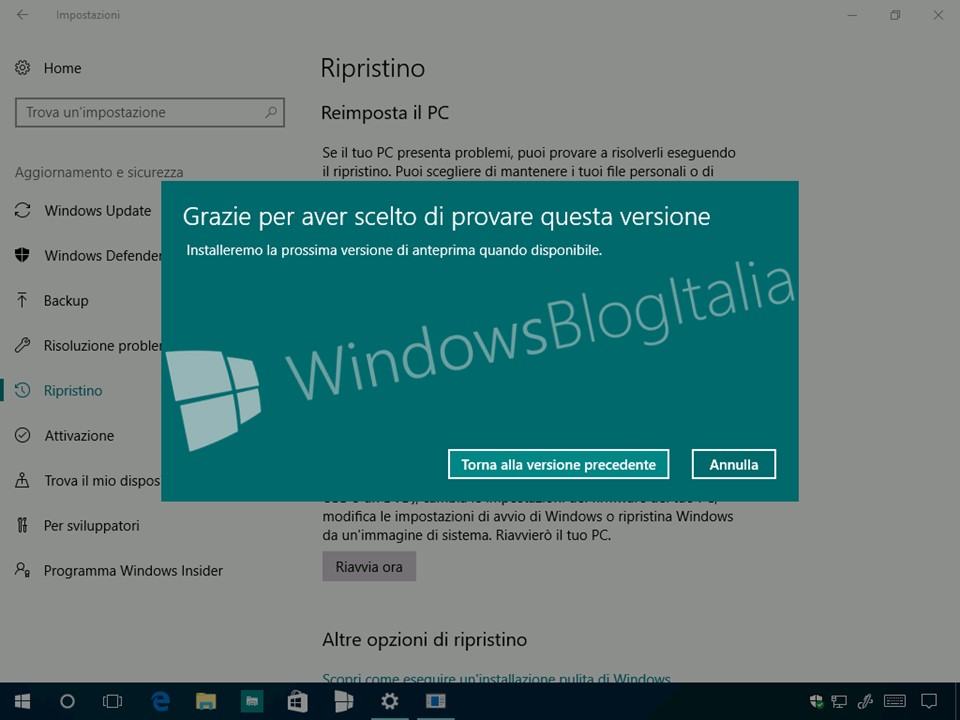
Task: Restore down the Impostazioni window
Action: click(895, 15)
